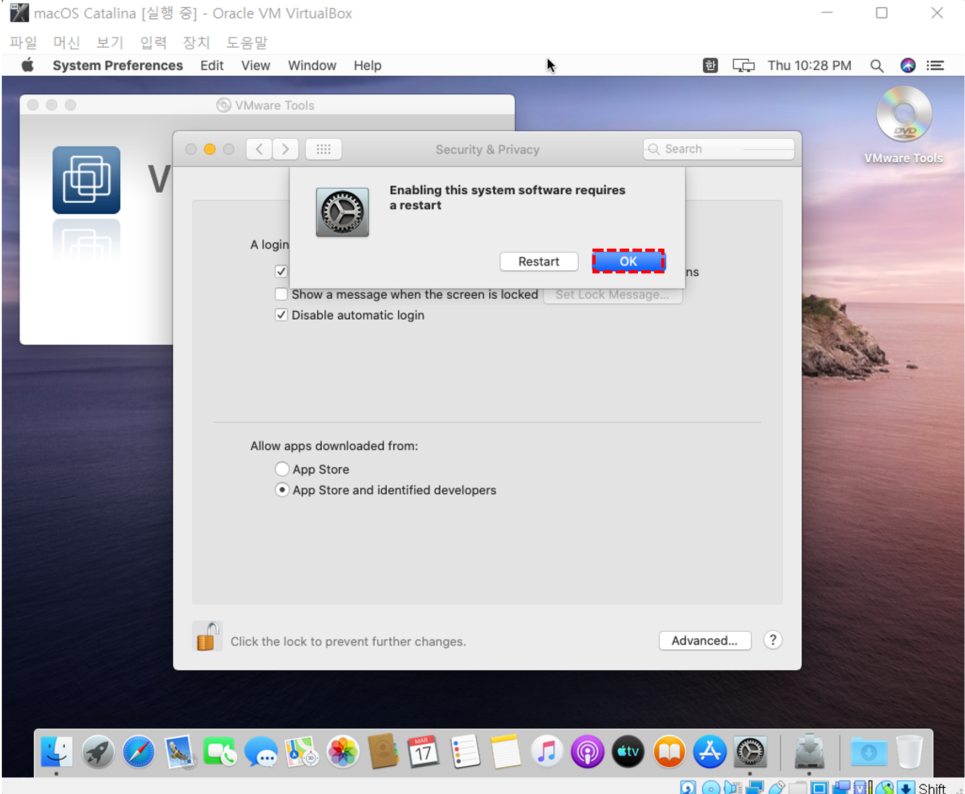The width and height of the screenshot is (965, 794).
Task: Open Downloads folder in Dock
Action: [x=868, y=752]
